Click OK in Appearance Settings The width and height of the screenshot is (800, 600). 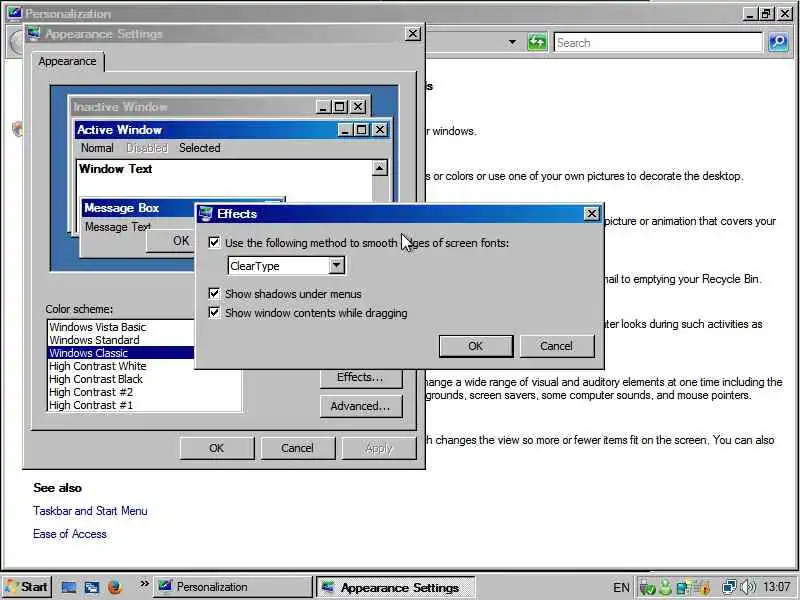[x=216, y=448]
